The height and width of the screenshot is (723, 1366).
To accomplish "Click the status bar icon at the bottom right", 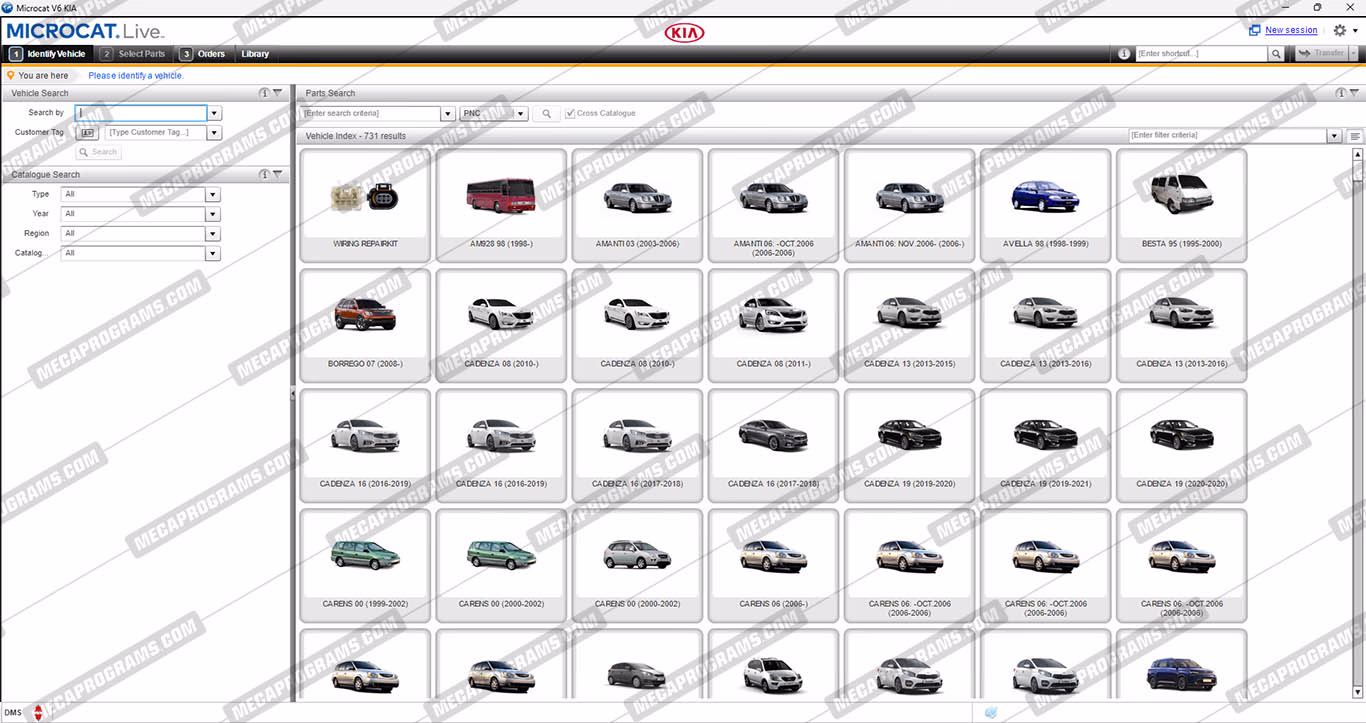I will tap(991, 712).
